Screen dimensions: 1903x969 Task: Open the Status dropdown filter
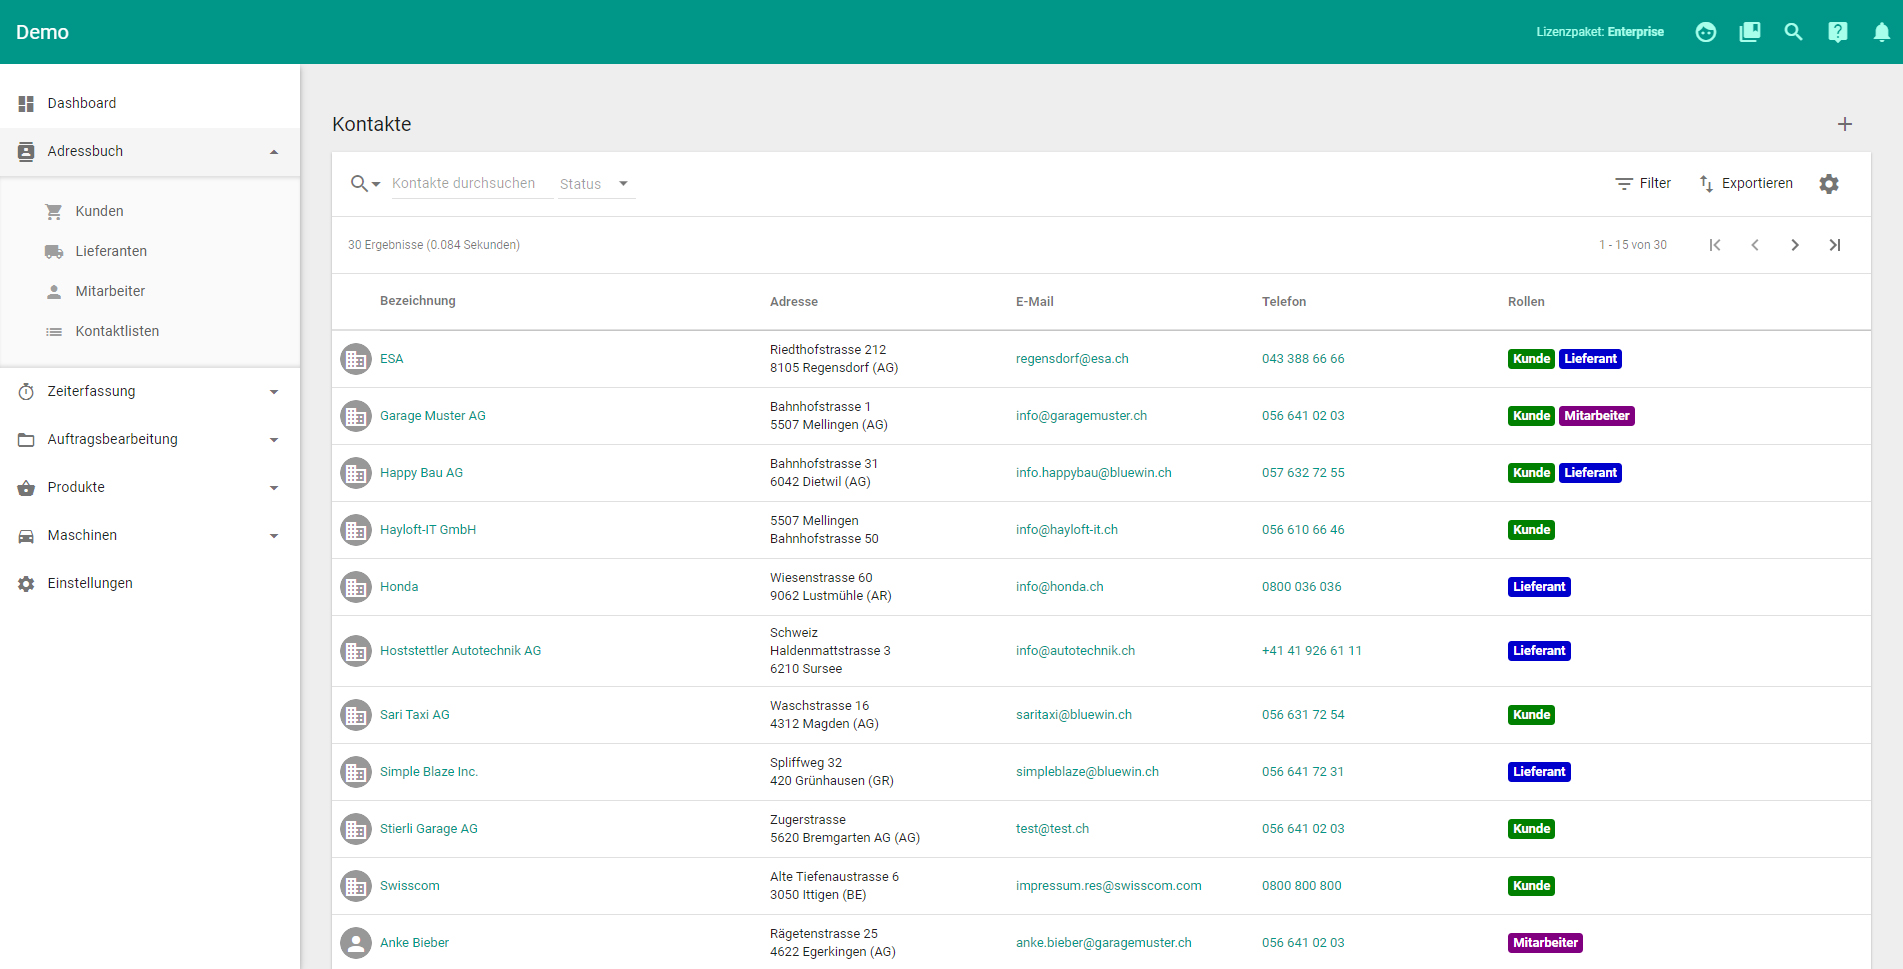[595, 184]
